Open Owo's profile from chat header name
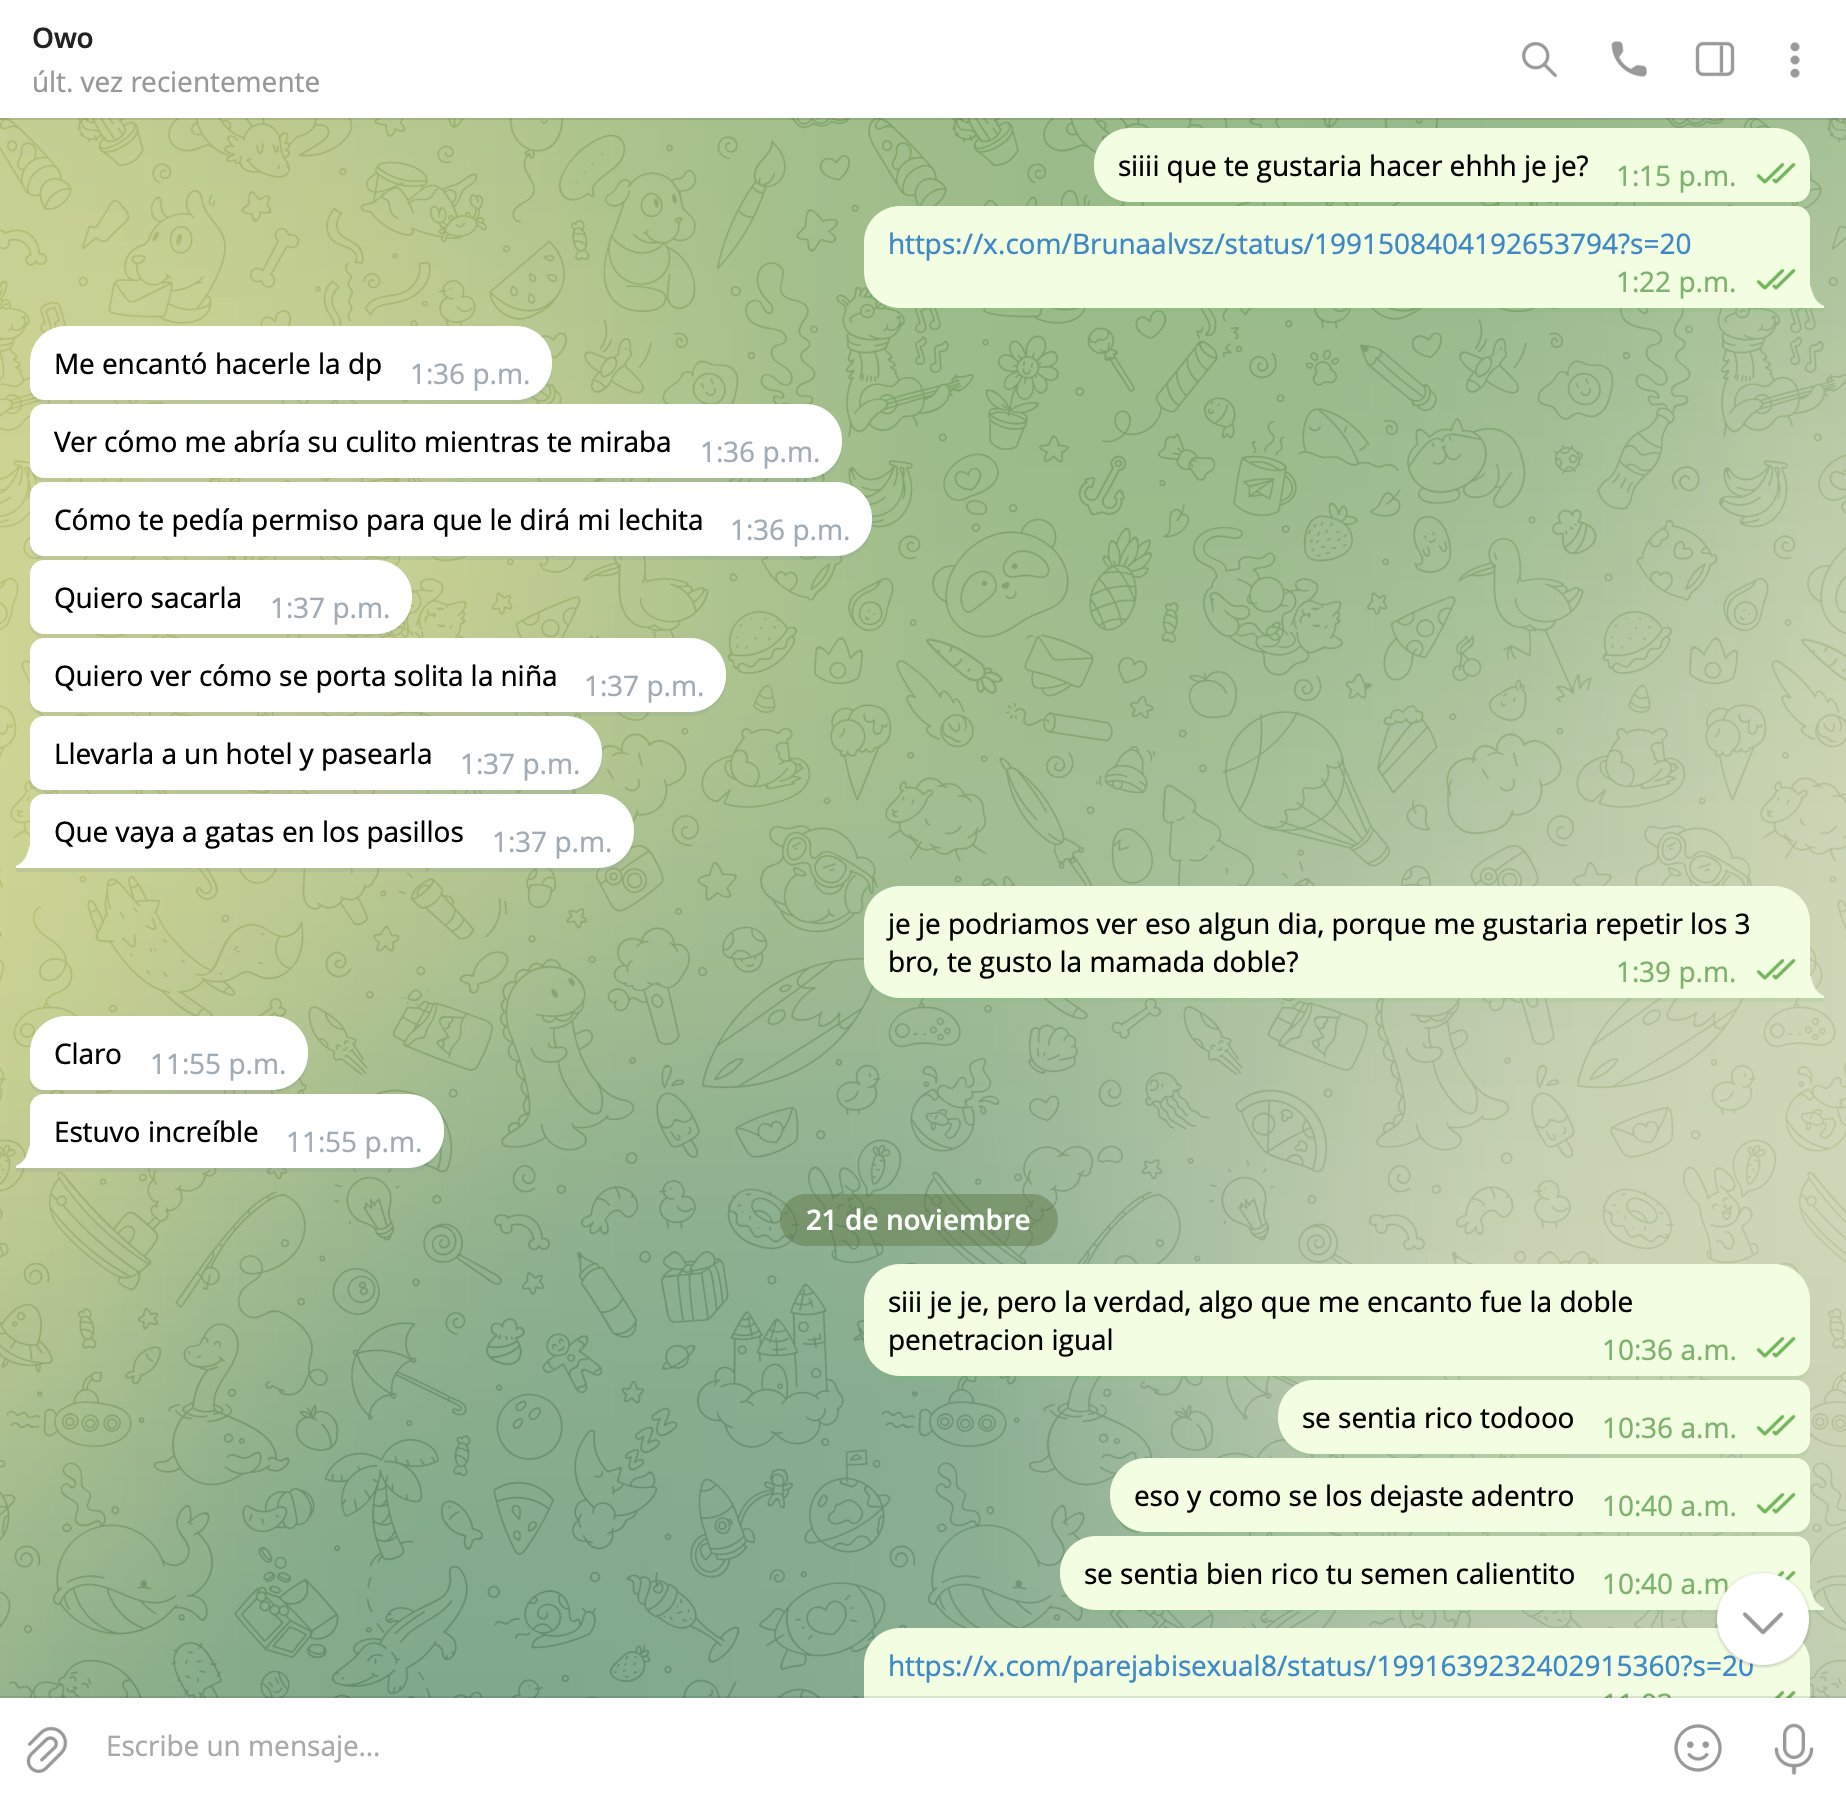1846x1800 pixels. coord(63,38)
